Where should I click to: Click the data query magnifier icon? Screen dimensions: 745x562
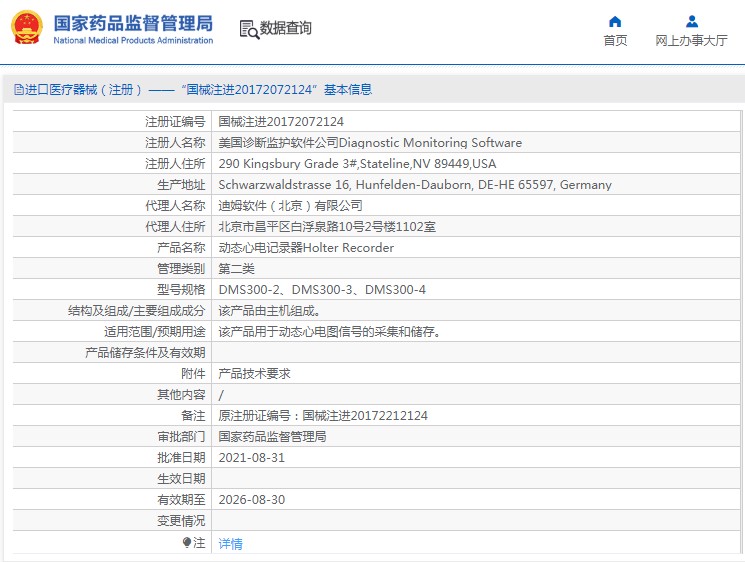pos(249,29)
